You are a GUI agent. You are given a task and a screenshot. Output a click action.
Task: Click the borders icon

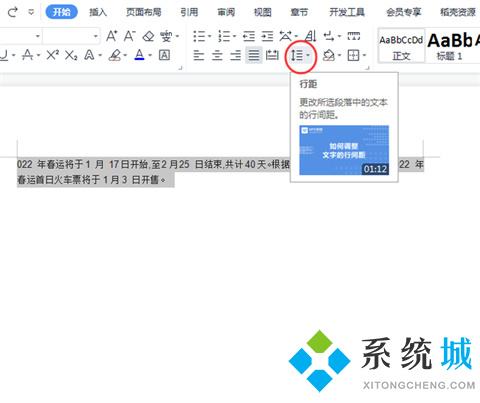(353, 55)
